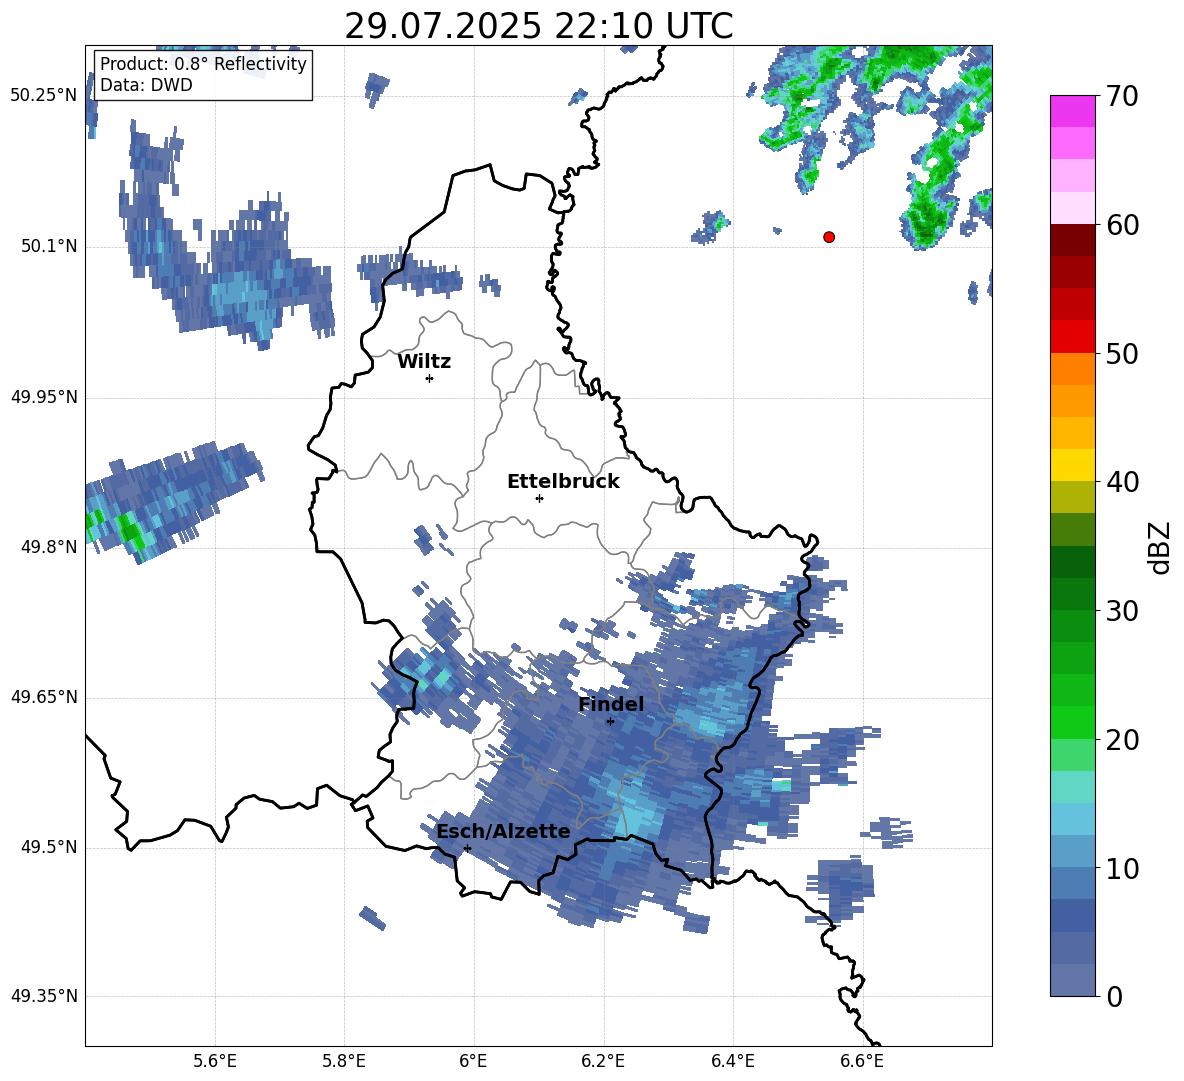Screen dimensions: 1184x1081
Task: Click the 5.8°E longitude label
Action: [344, 1061]
